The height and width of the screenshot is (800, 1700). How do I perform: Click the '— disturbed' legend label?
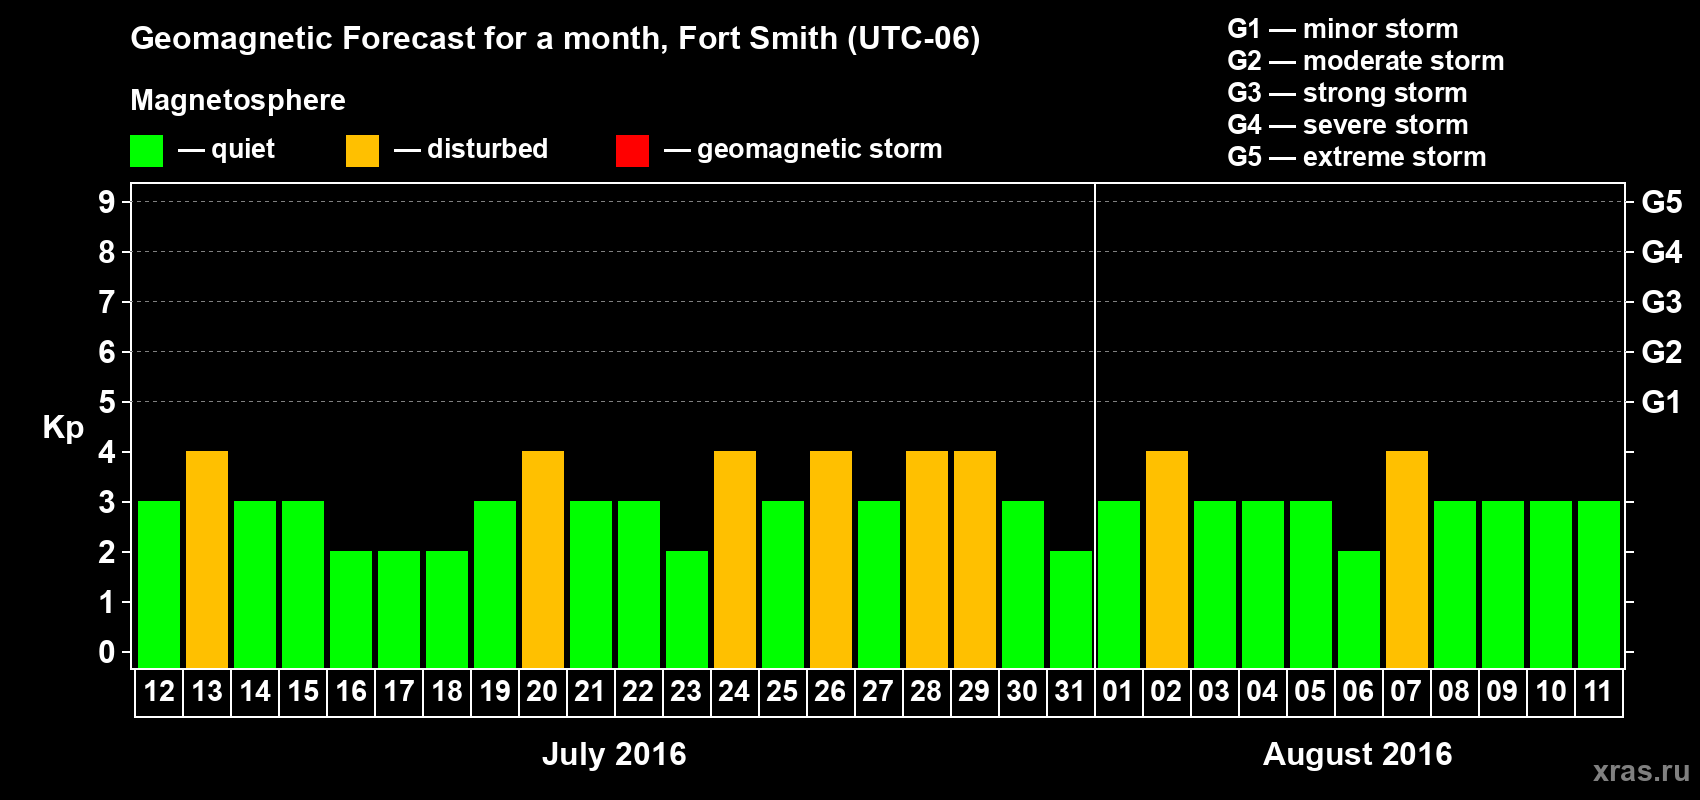[x=471, y=149]
